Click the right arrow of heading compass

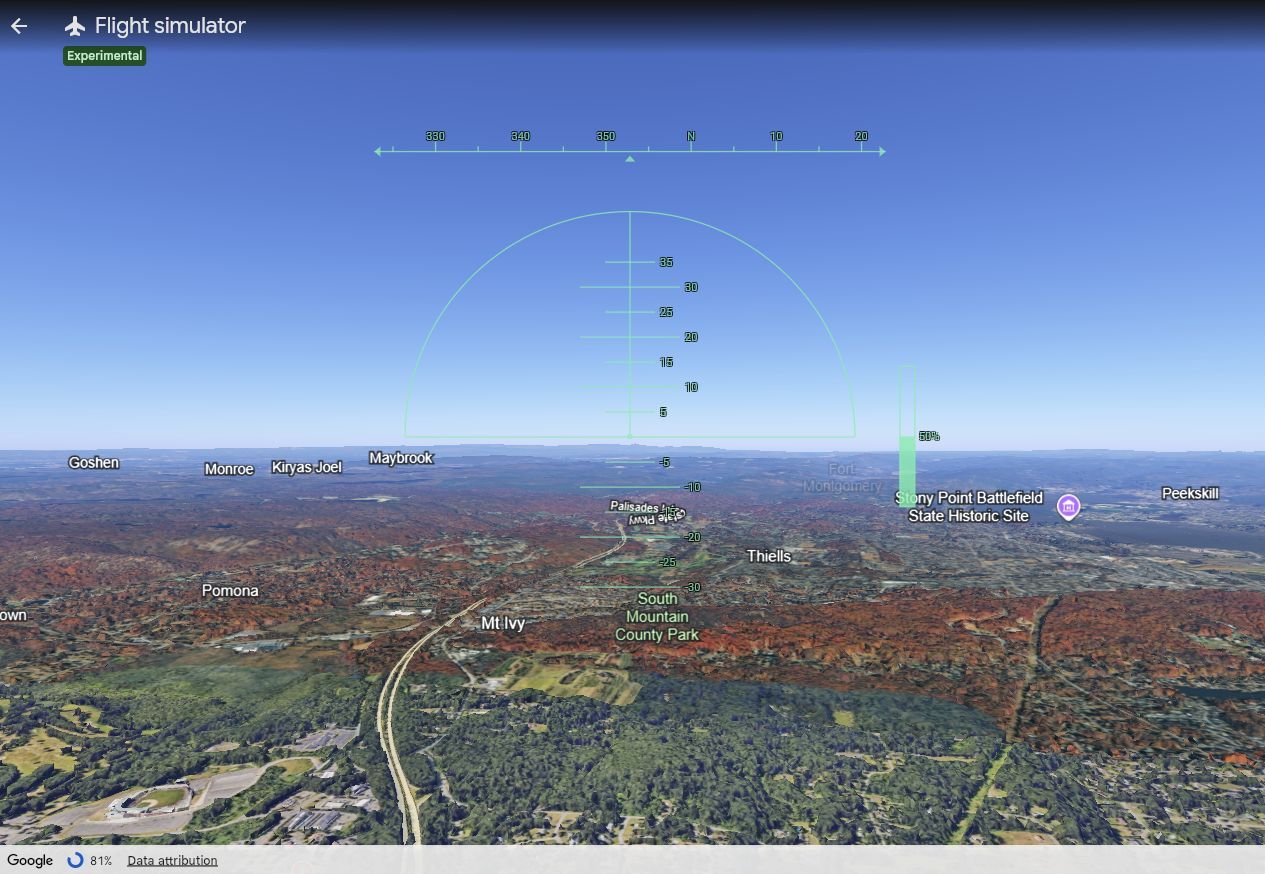[x=882, y=151]
